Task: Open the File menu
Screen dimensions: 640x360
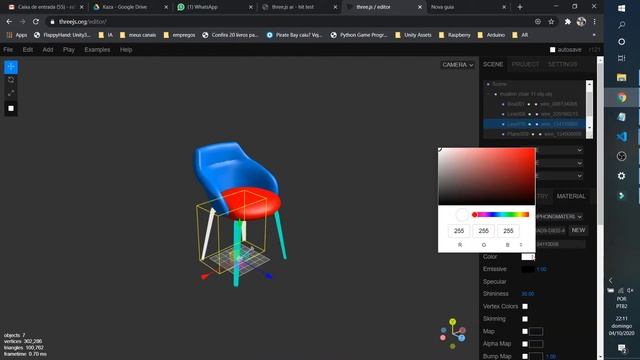Action: [8, 50]
